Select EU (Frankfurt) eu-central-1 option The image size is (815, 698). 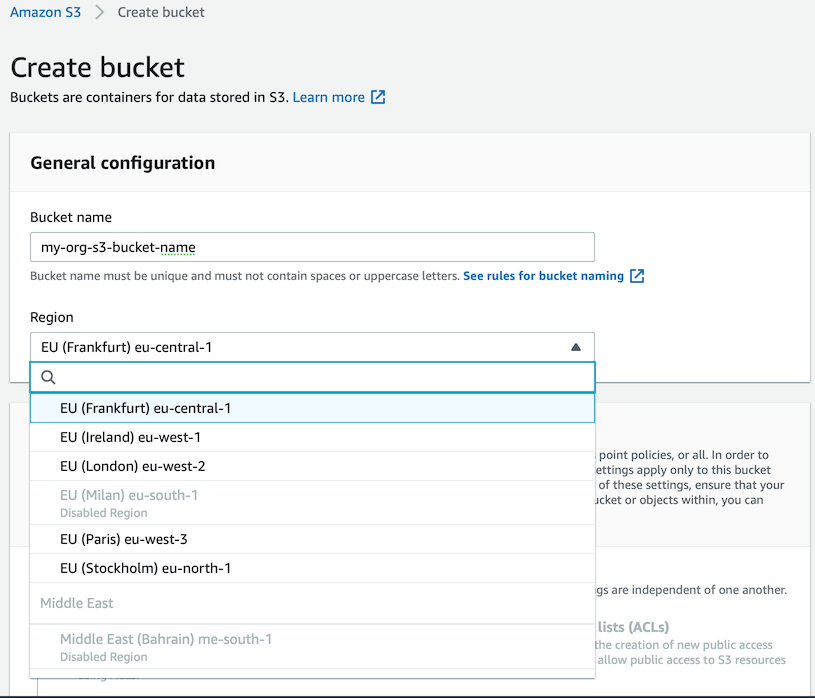pyautogui.click(x=146, y=408)
